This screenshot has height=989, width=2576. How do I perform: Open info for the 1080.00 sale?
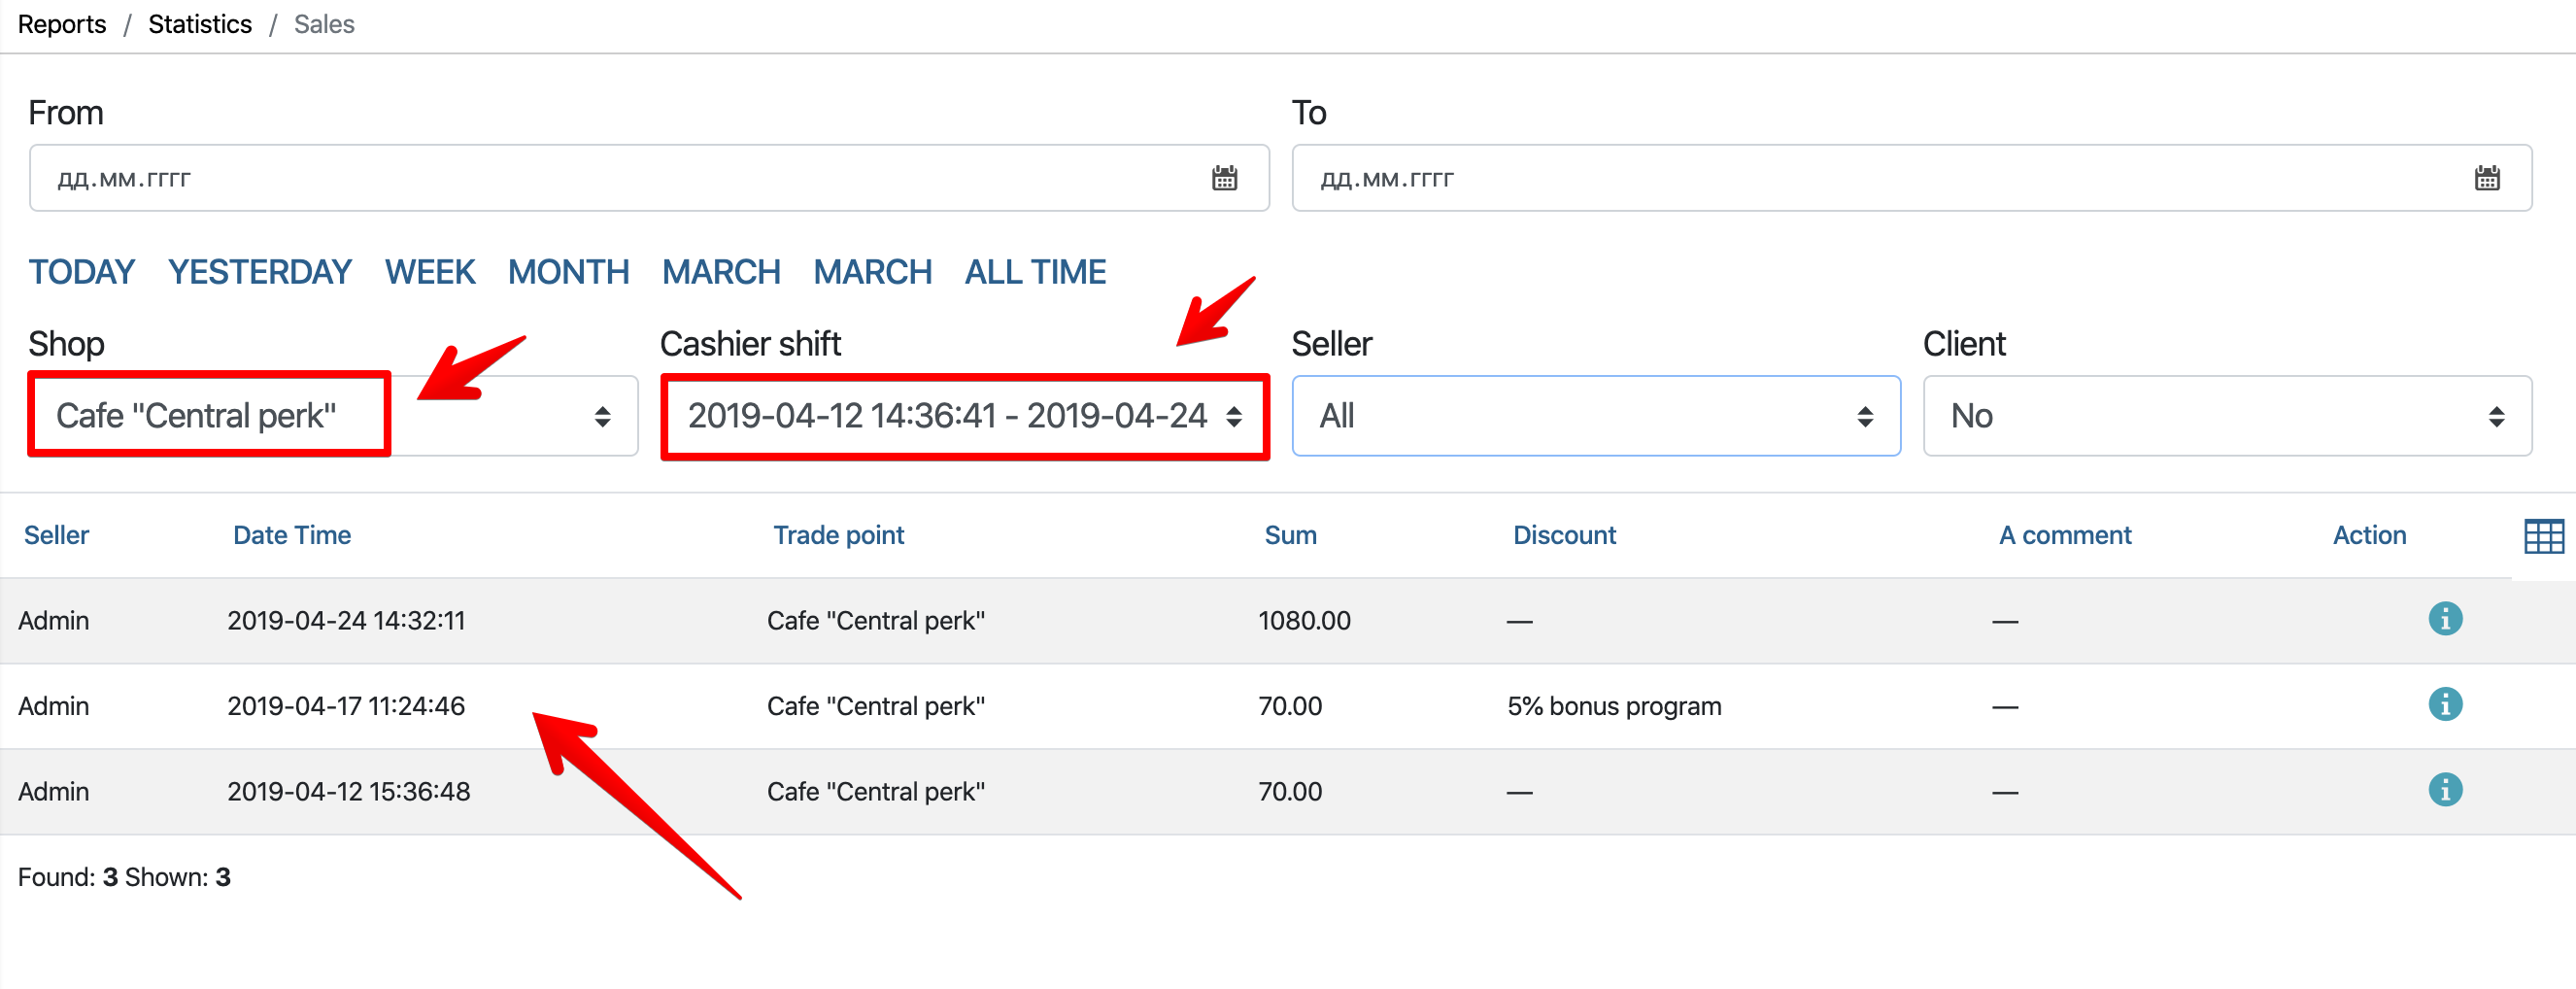click(x=2444, y=619)
